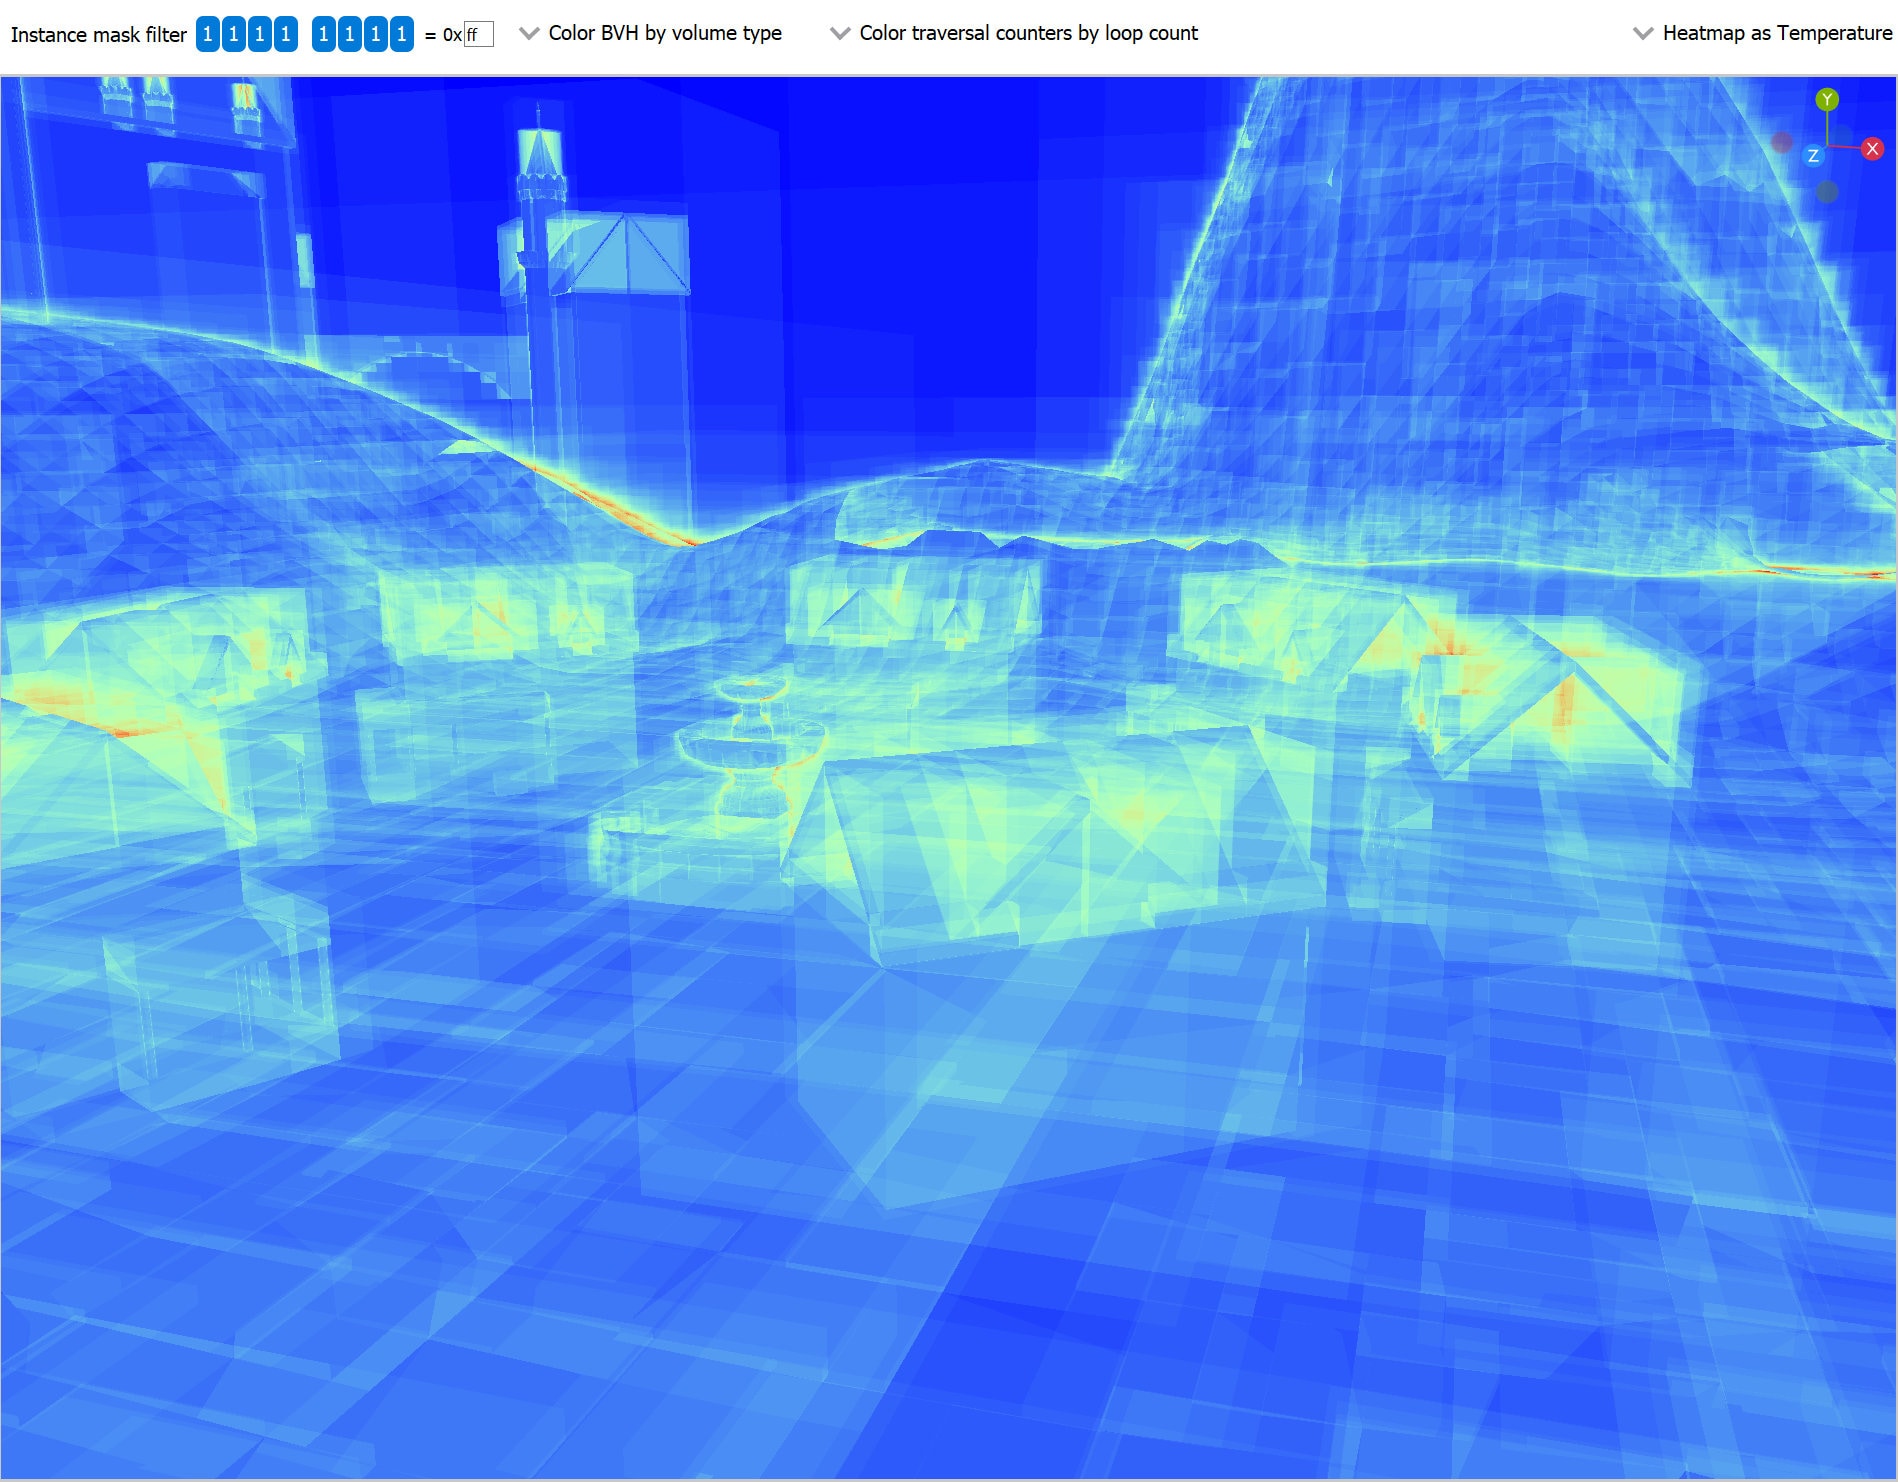
Task: Toggle second bit in right mask group
Action: (350, 34)
